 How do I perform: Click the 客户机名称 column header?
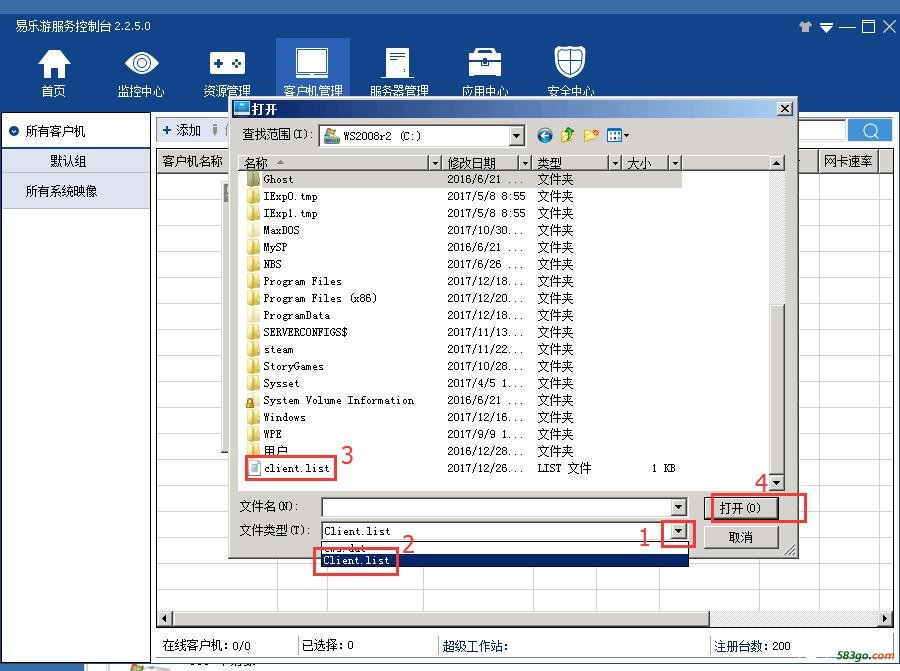(x=192, y=161)
